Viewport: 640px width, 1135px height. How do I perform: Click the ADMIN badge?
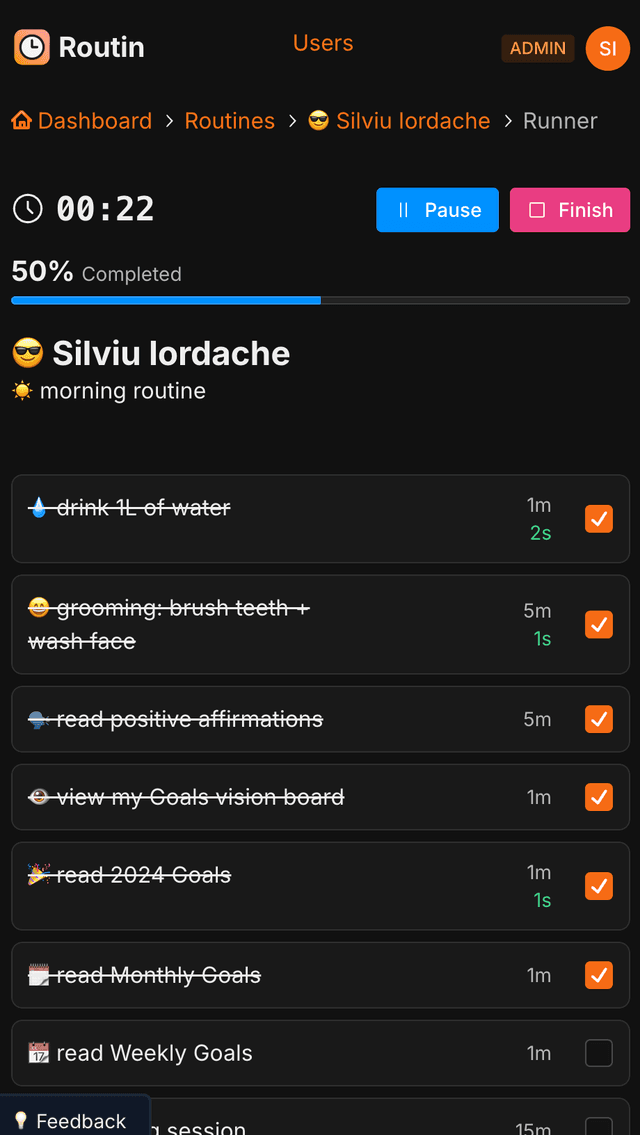click(x=538, y=48)
